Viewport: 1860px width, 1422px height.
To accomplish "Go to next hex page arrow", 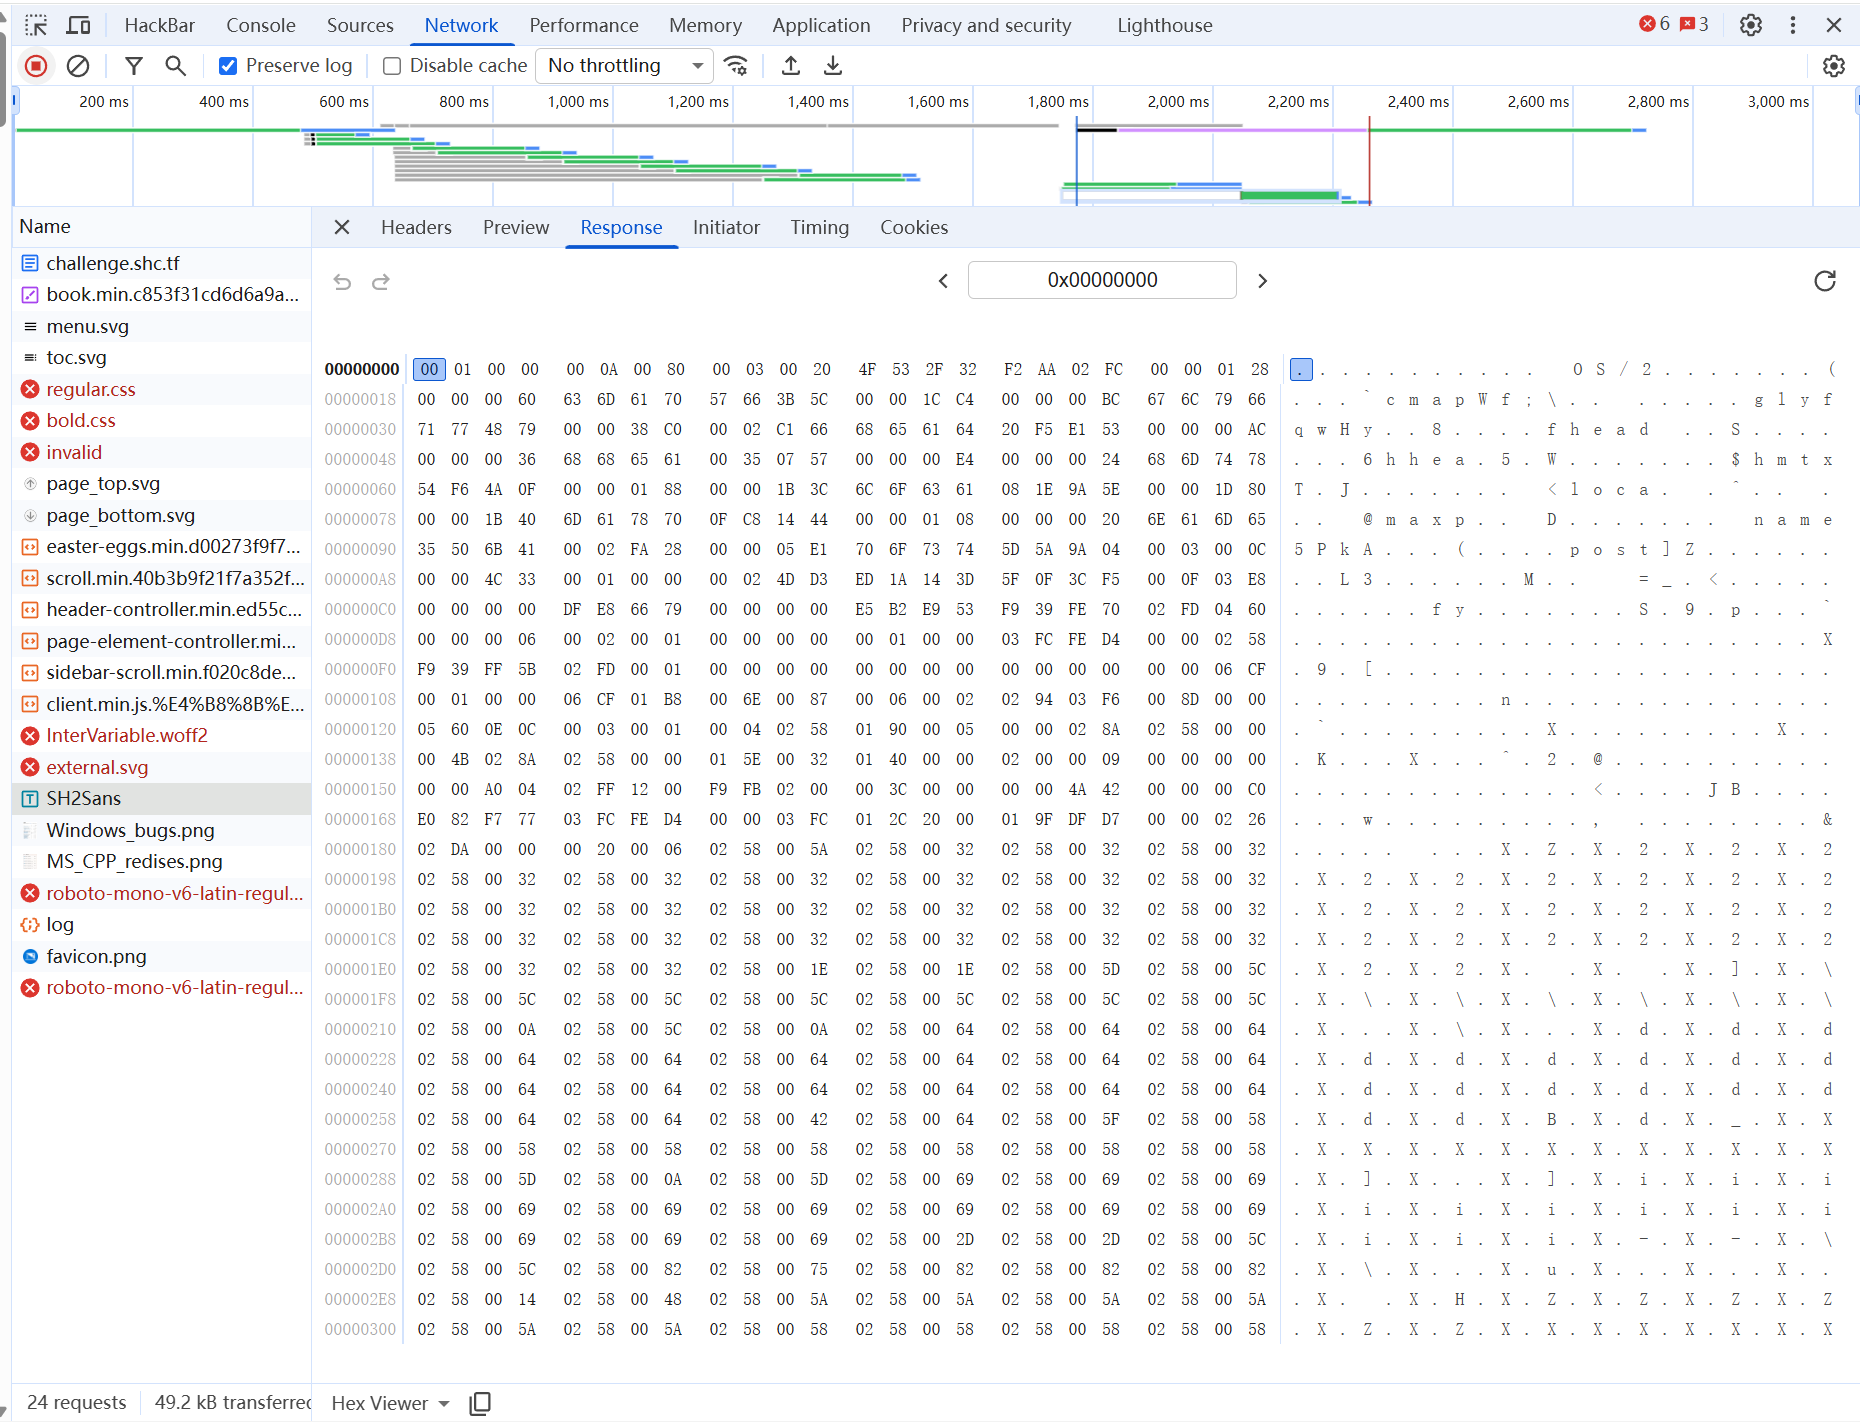I will [x=1262, y=281].
